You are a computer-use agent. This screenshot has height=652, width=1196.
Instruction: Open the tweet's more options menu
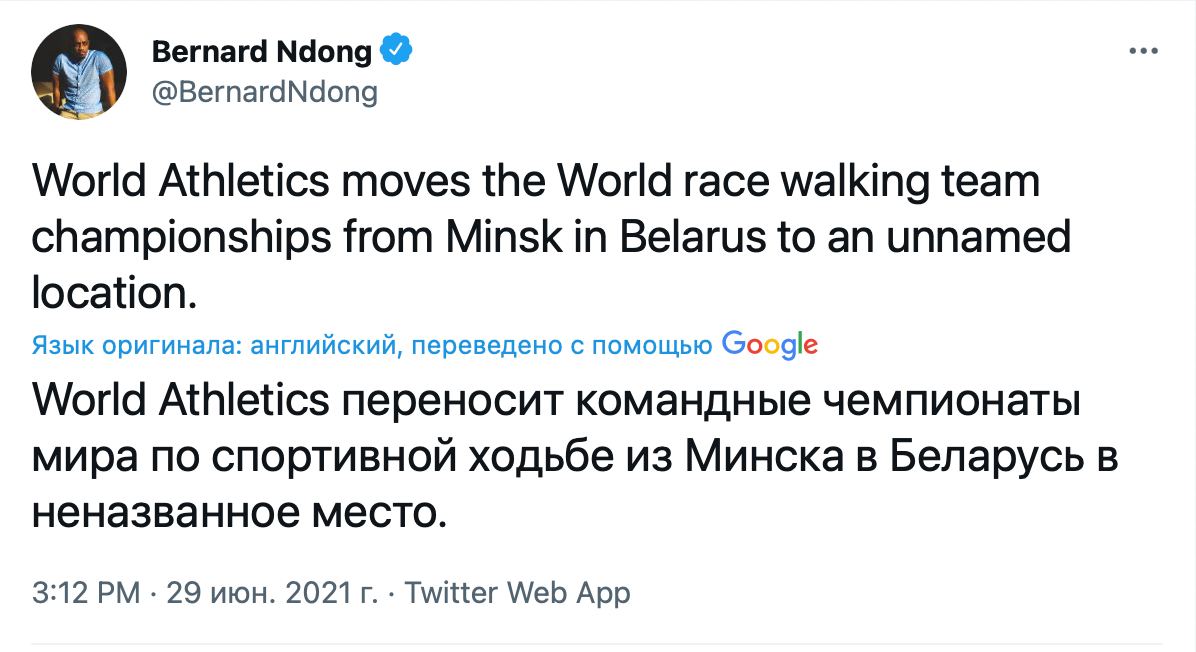point(1143,51)
